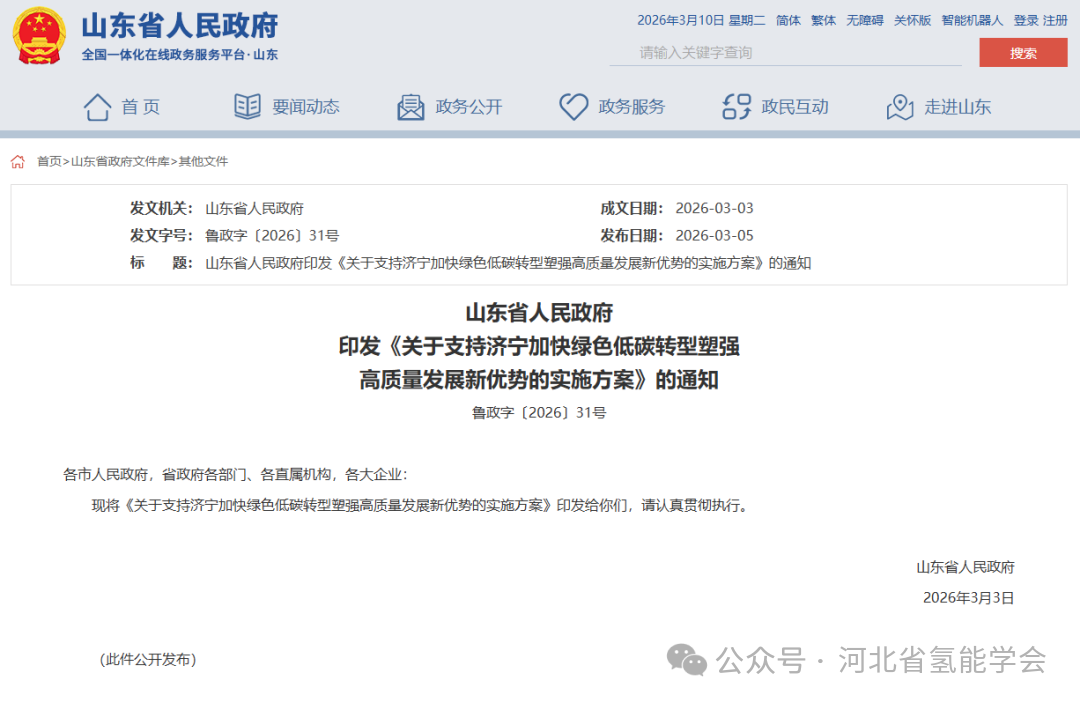Viewport: 1080px width, 703px height.
Task: Click the red breadcrumb home icon
Action: tap(18, 161)
